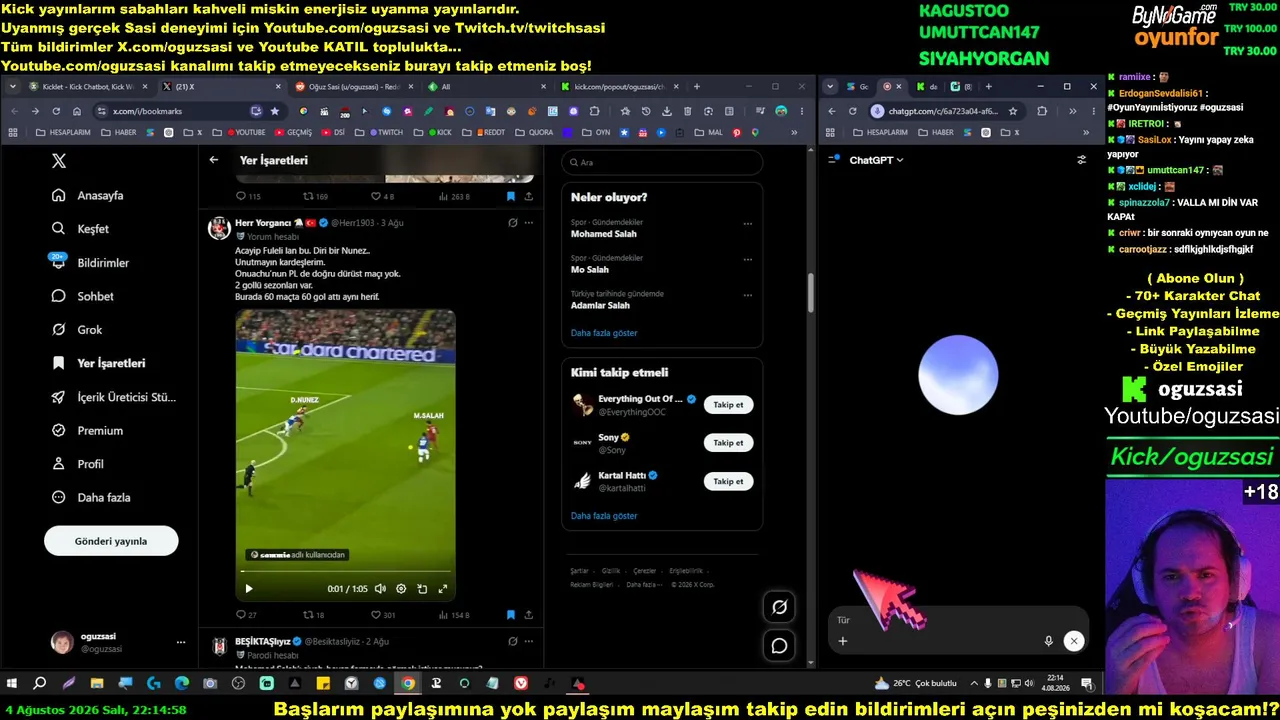Open options for Mohamed Salah trend
1280x720 pixels.
(747, 224)
